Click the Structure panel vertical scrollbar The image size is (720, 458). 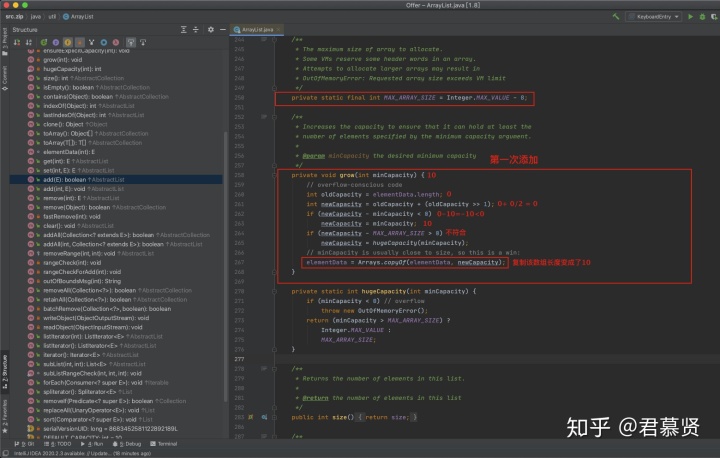pos(225,266)
